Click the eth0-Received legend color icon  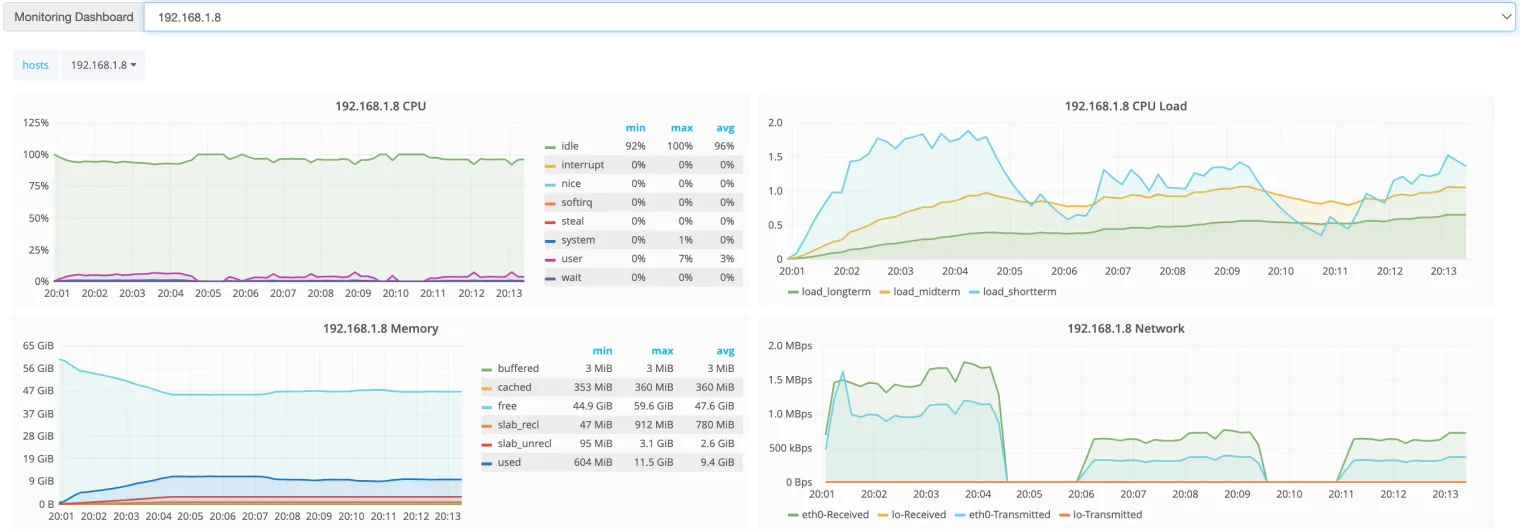pyautogui.click(x=795, y=515)
